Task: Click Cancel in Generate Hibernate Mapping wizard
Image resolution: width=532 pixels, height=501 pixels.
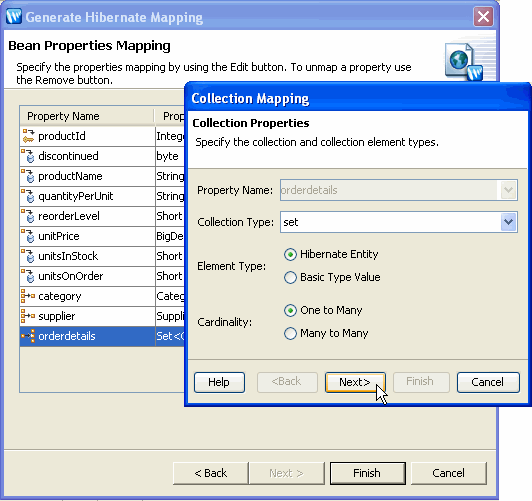Action: point(449,473)
